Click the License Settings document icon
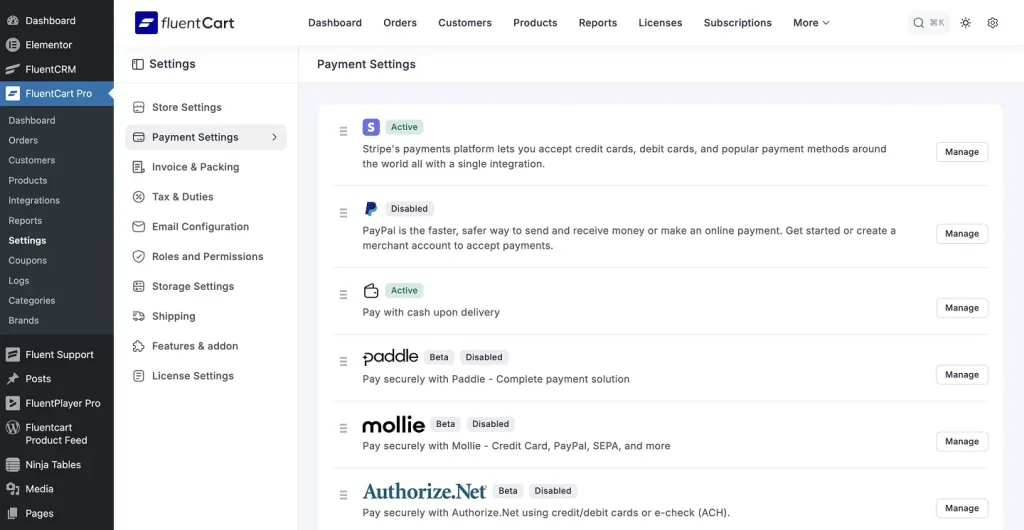Image resolution: width=1024 pixels, height=530 pixels. pyautogui.click(x=138, y=376)
